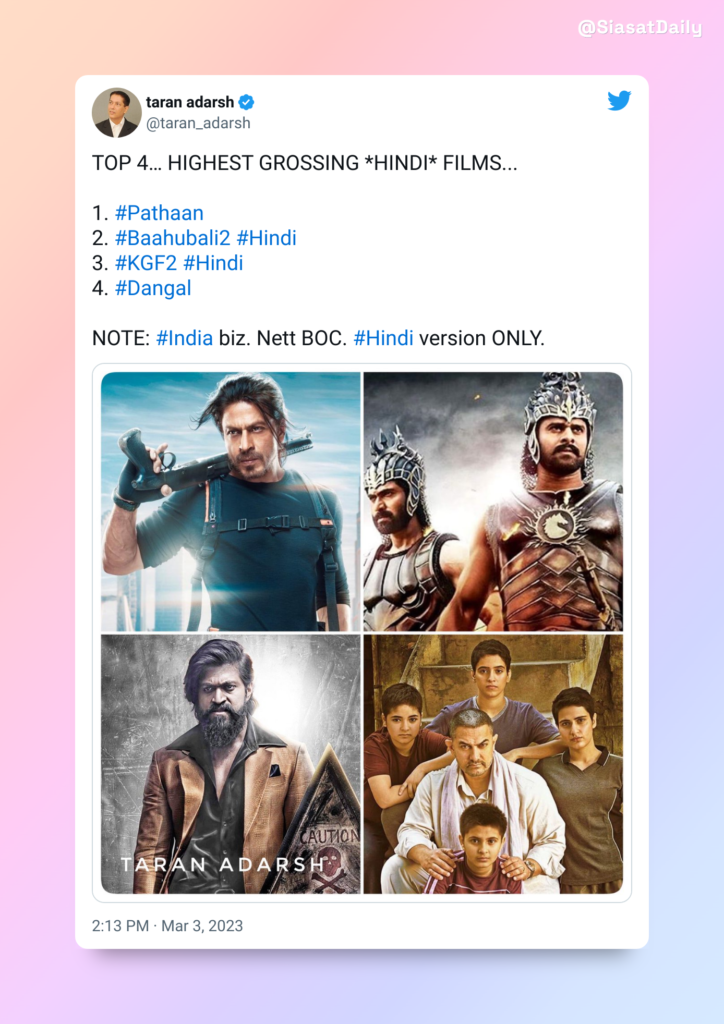This screenshot has height=1024, width=724.
Task: Click the 2:13 PM Mar 3, 2023 timestamp
Action: coord(167,926)
